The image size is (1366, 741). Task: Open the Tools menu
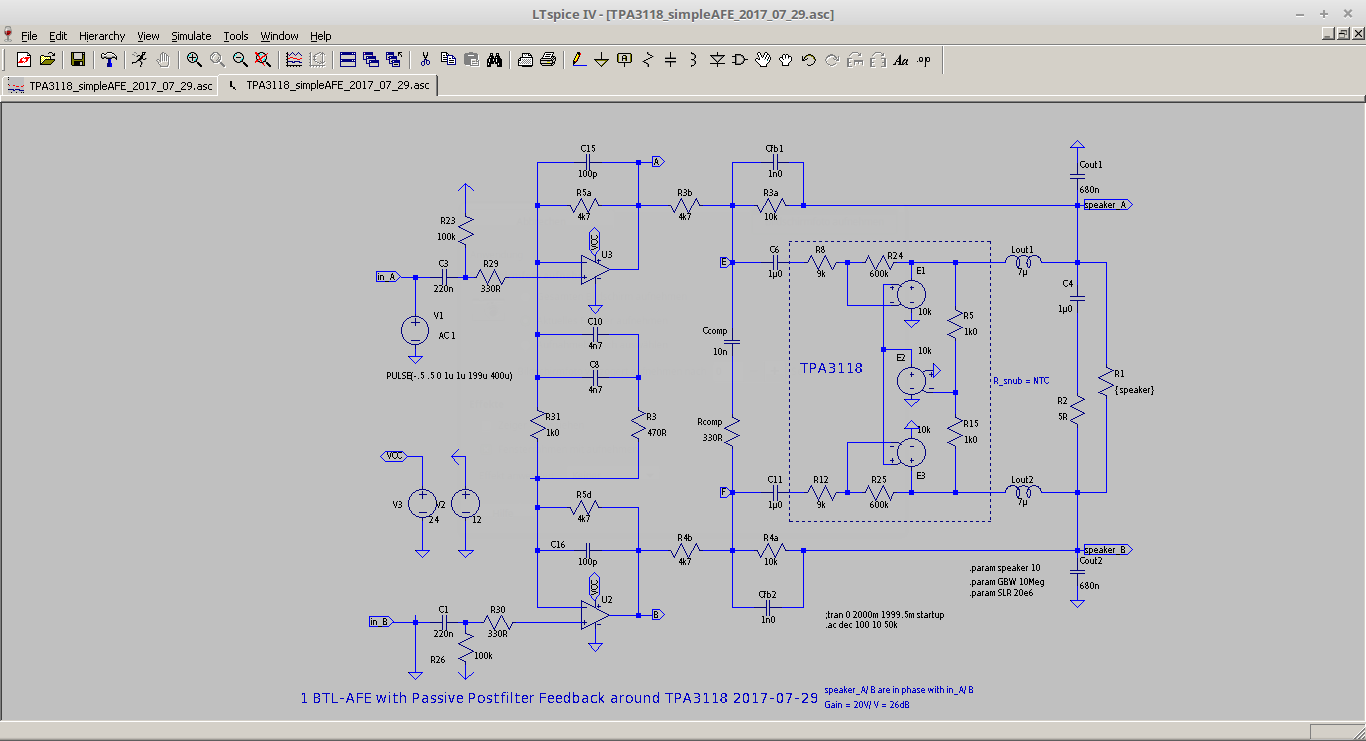pyautogui.click(x=235, y=36)
